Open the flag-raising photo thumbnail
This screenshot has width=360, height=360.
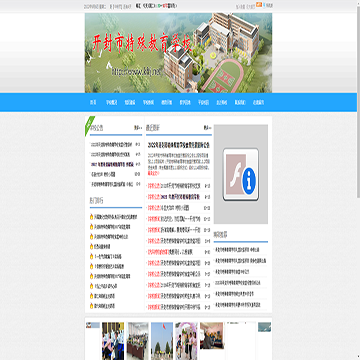tap(162, 341)
